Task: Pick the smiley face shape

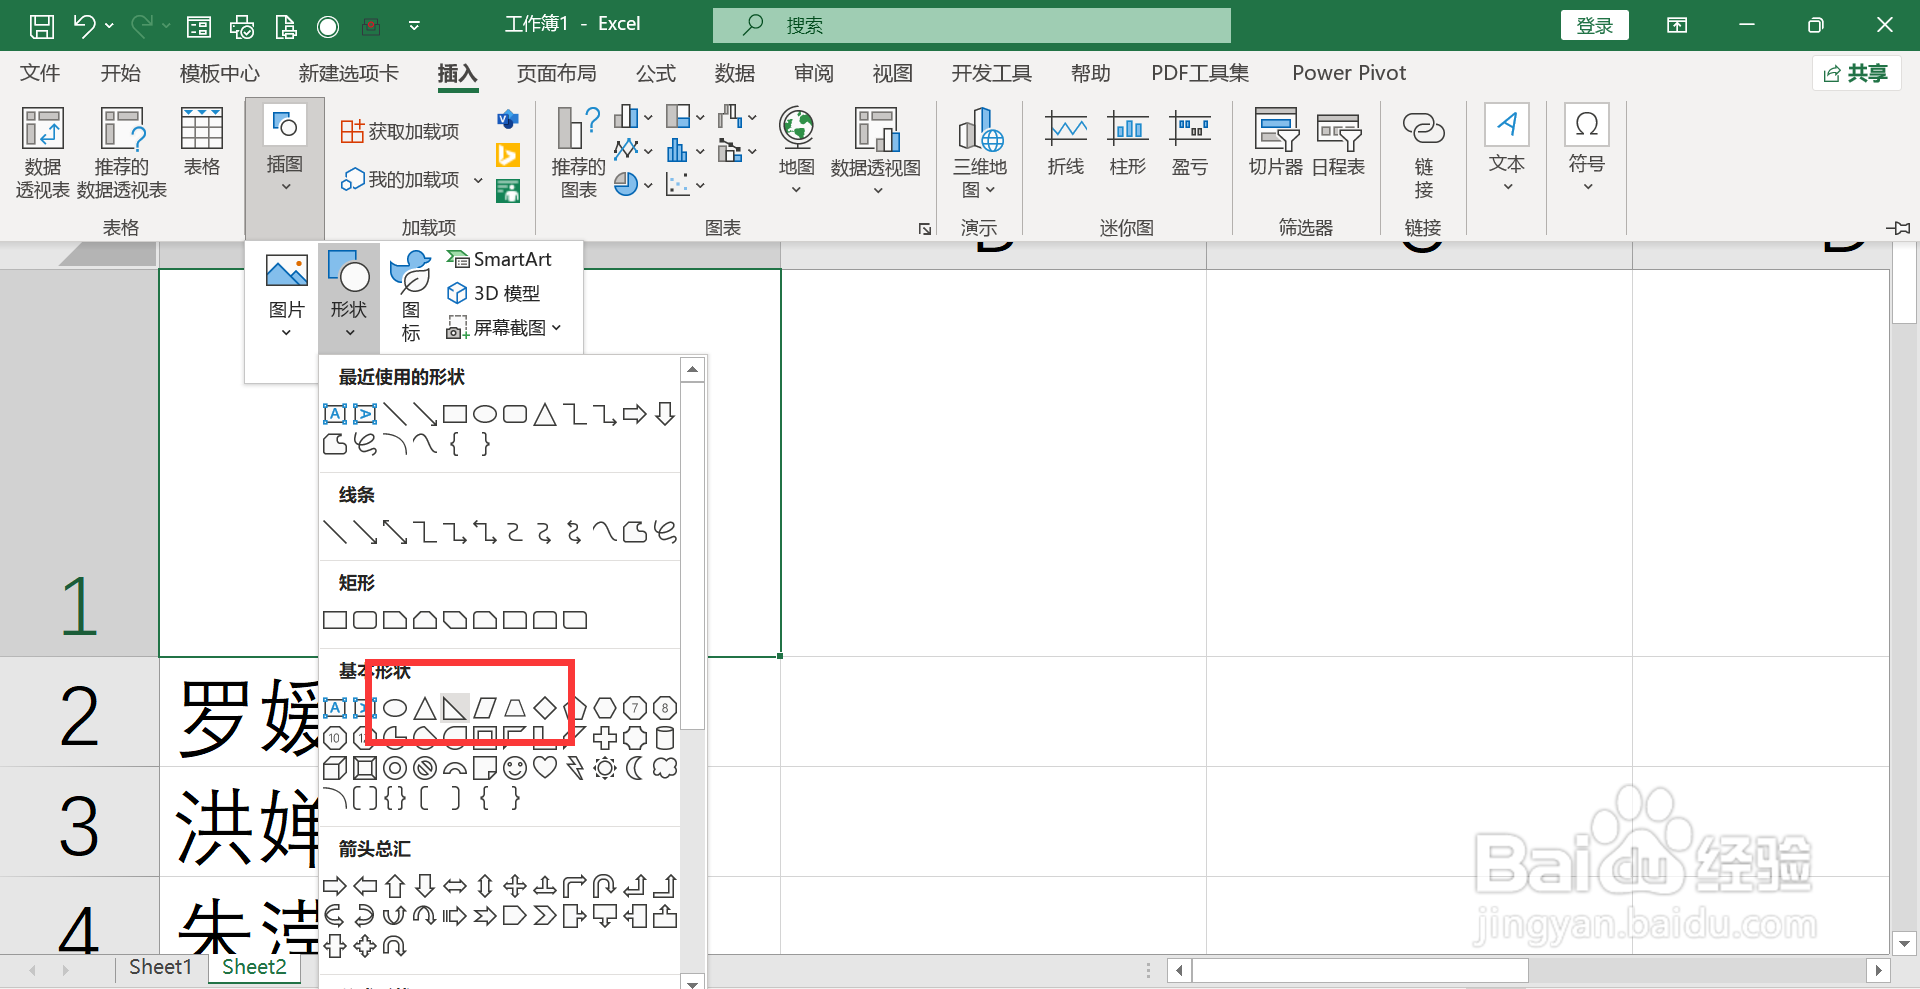Action: pyautogui.click(x=515, y=768)
